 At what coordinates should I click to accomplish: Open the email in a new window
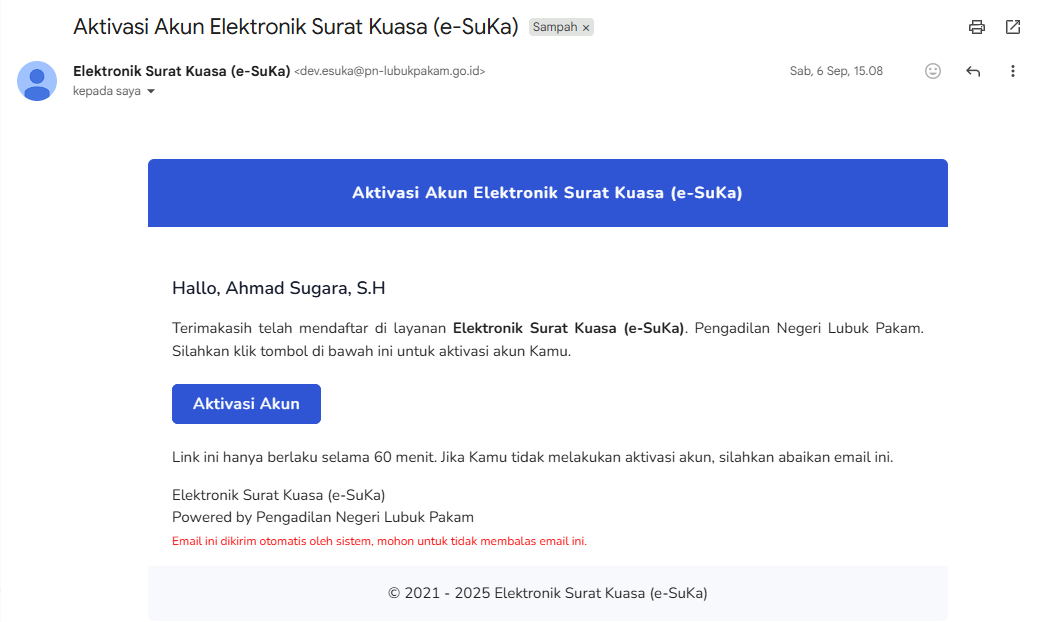point(1013,27)
